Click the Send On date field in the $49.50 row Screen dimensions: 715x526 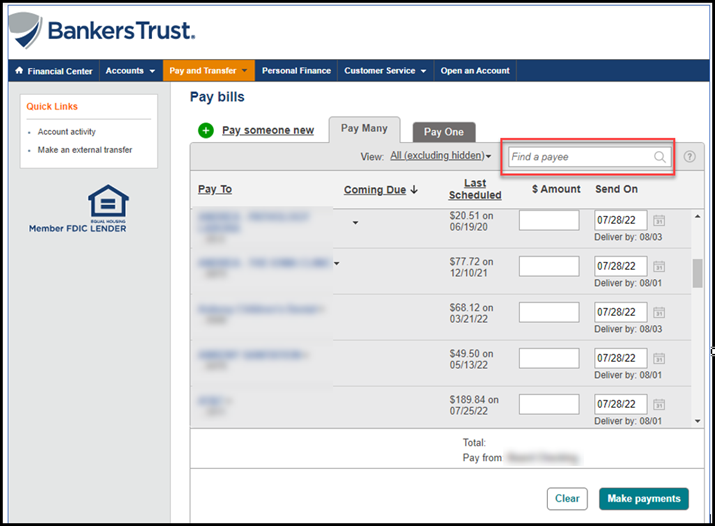tap(621, 358)
